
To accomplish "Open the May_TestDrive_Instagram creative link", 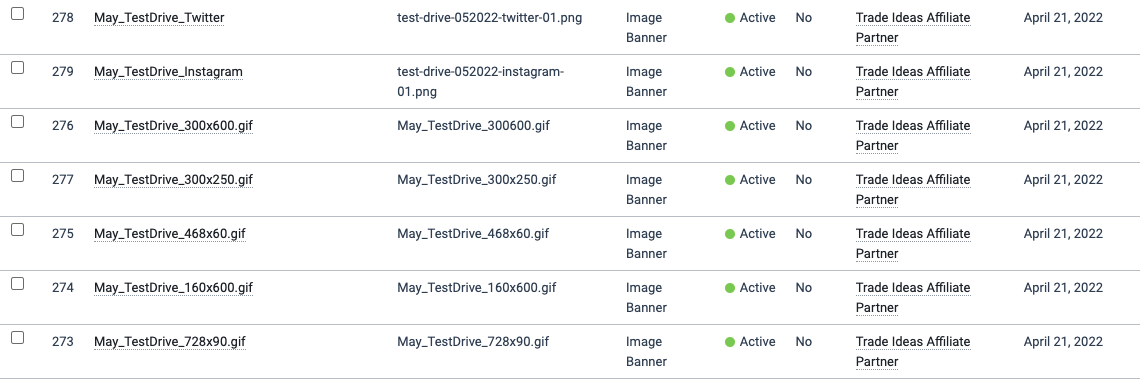I will click(169, 72).
